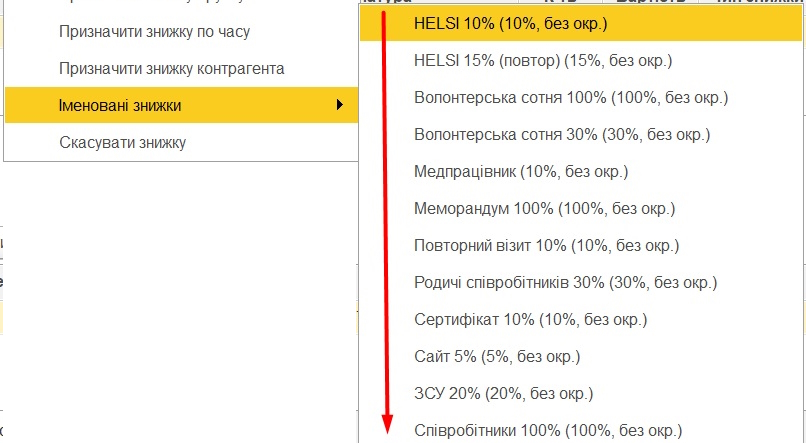Open Призначити знижку контрагента option

173,69
